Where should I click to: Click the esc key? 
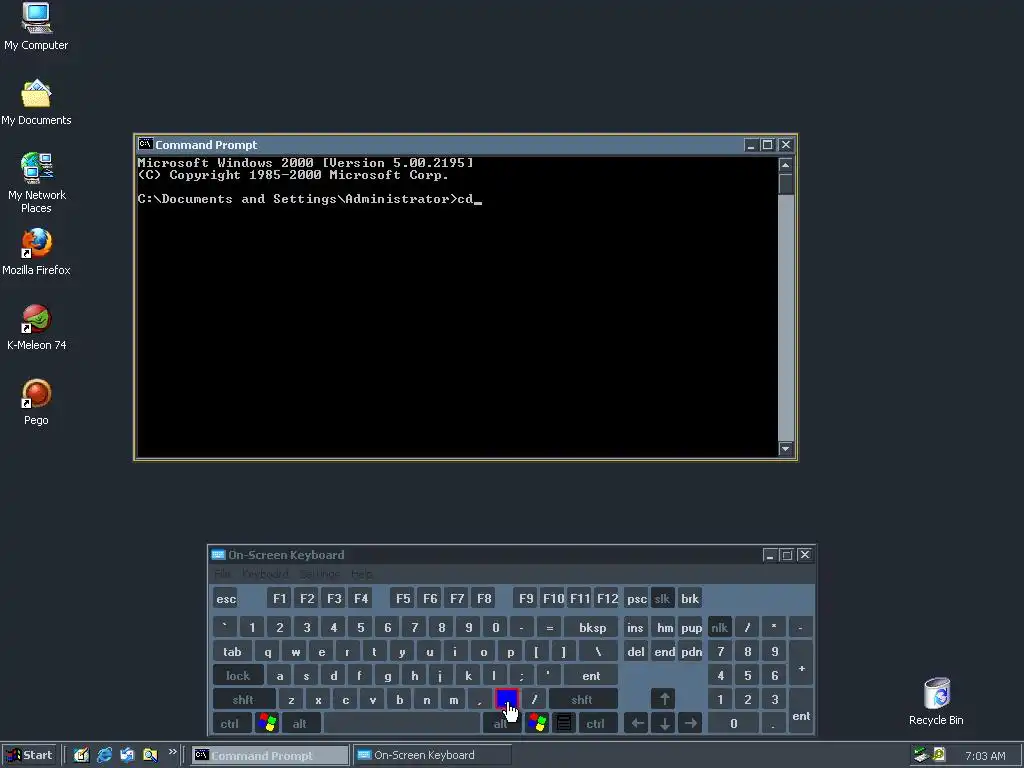[x=227, y=598]
